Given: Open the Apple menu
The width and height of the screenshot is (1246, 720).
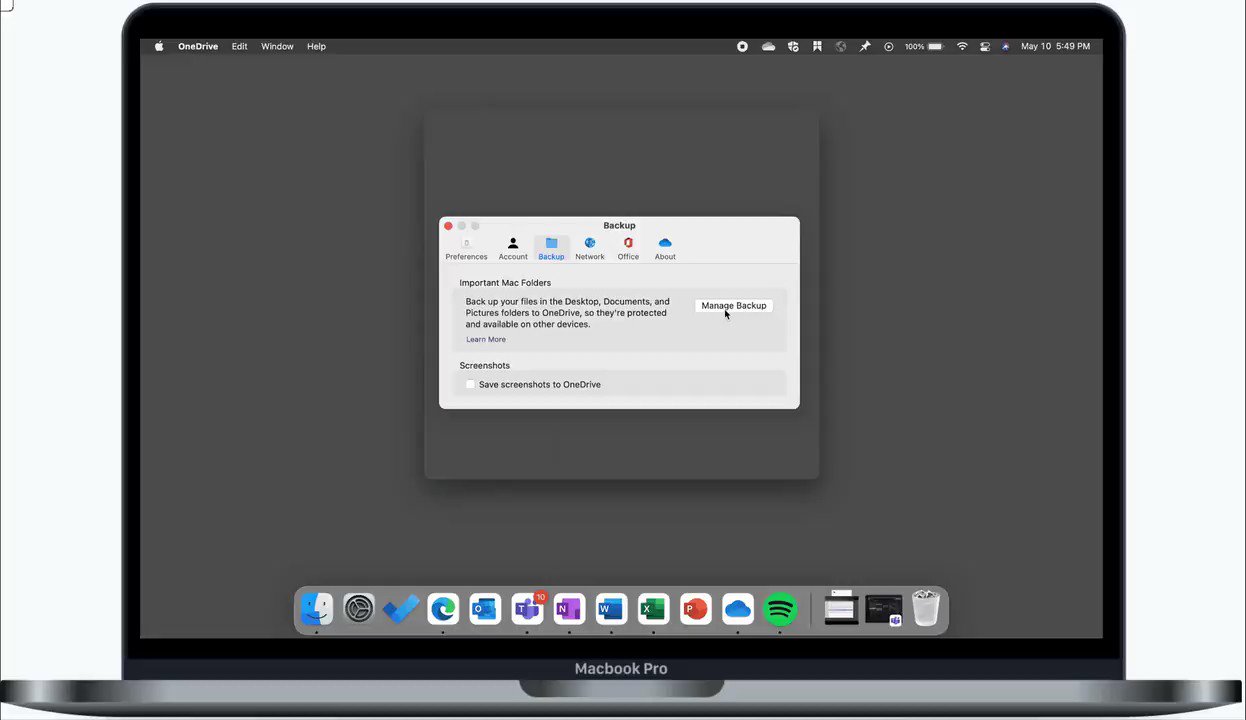Looking at the screenshot, I should click(159, 46).
